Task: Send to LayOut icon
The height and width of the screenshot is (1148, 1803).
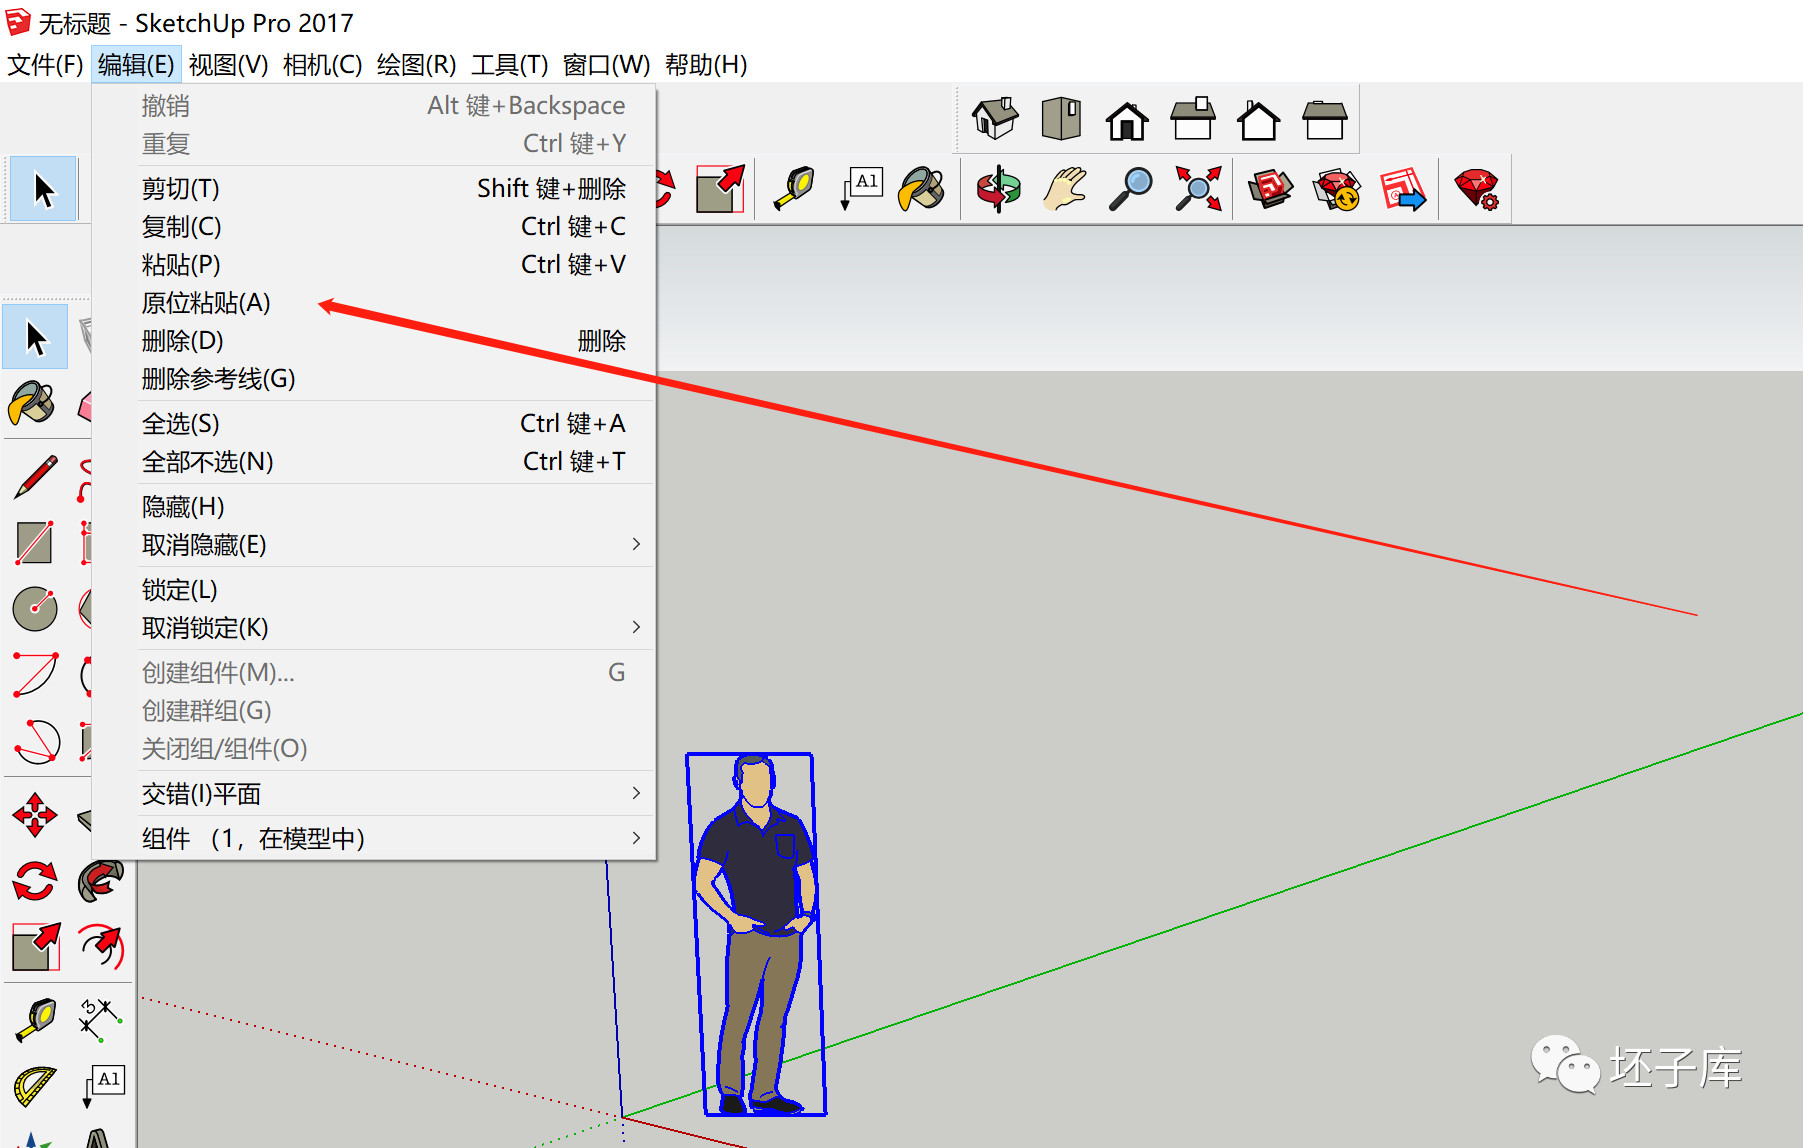Action: click(x=1402, y=189)
